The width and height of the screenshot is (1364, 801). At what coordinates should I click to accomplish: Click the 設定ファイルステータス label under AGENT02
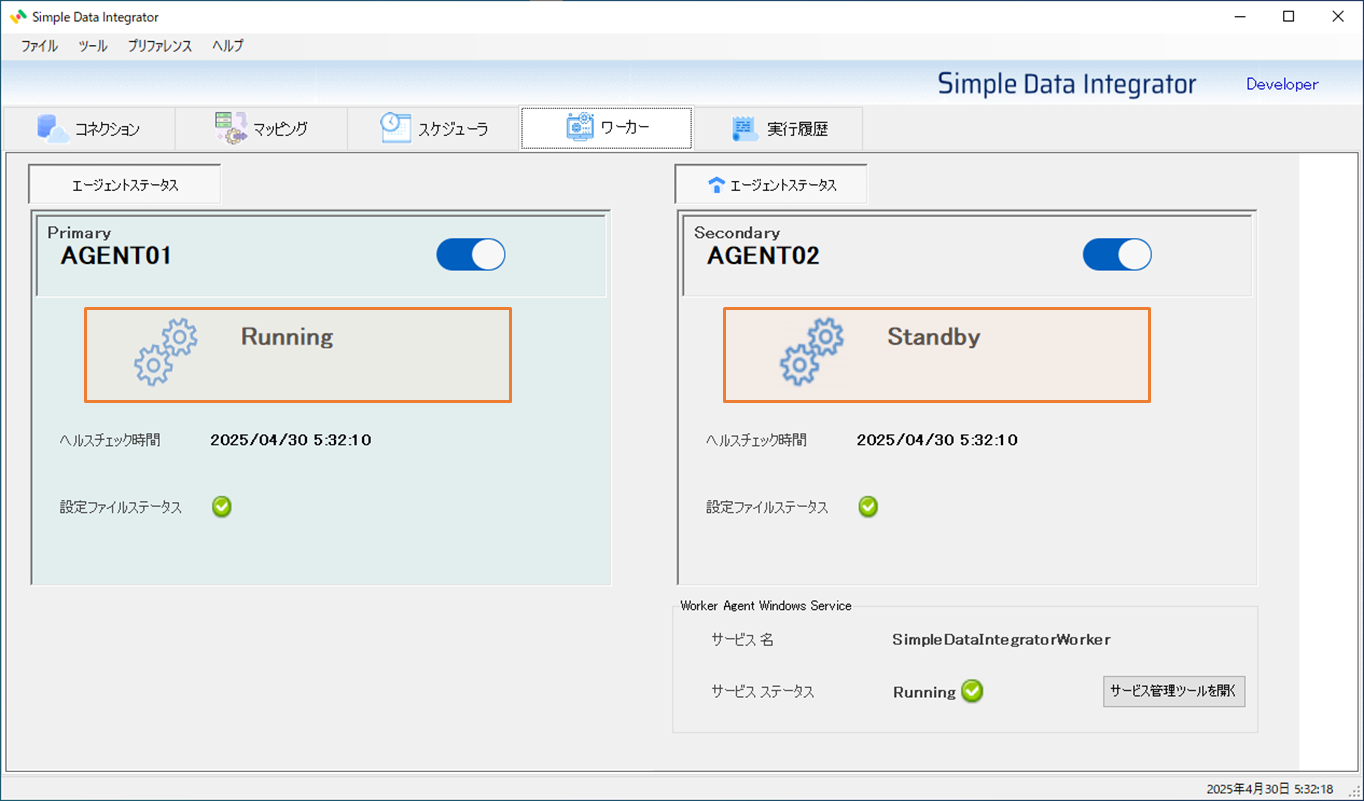767,507
